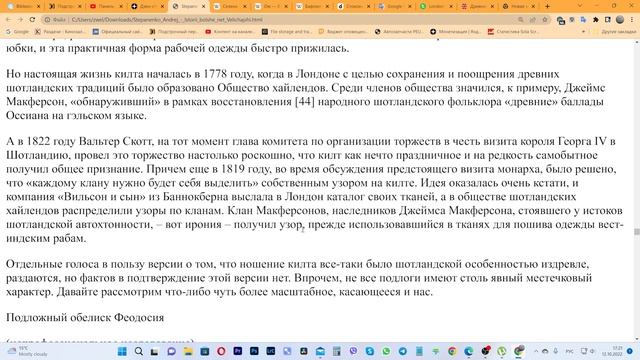
Task: Open Telegram from the taskbar
Action: click(403, 351)
